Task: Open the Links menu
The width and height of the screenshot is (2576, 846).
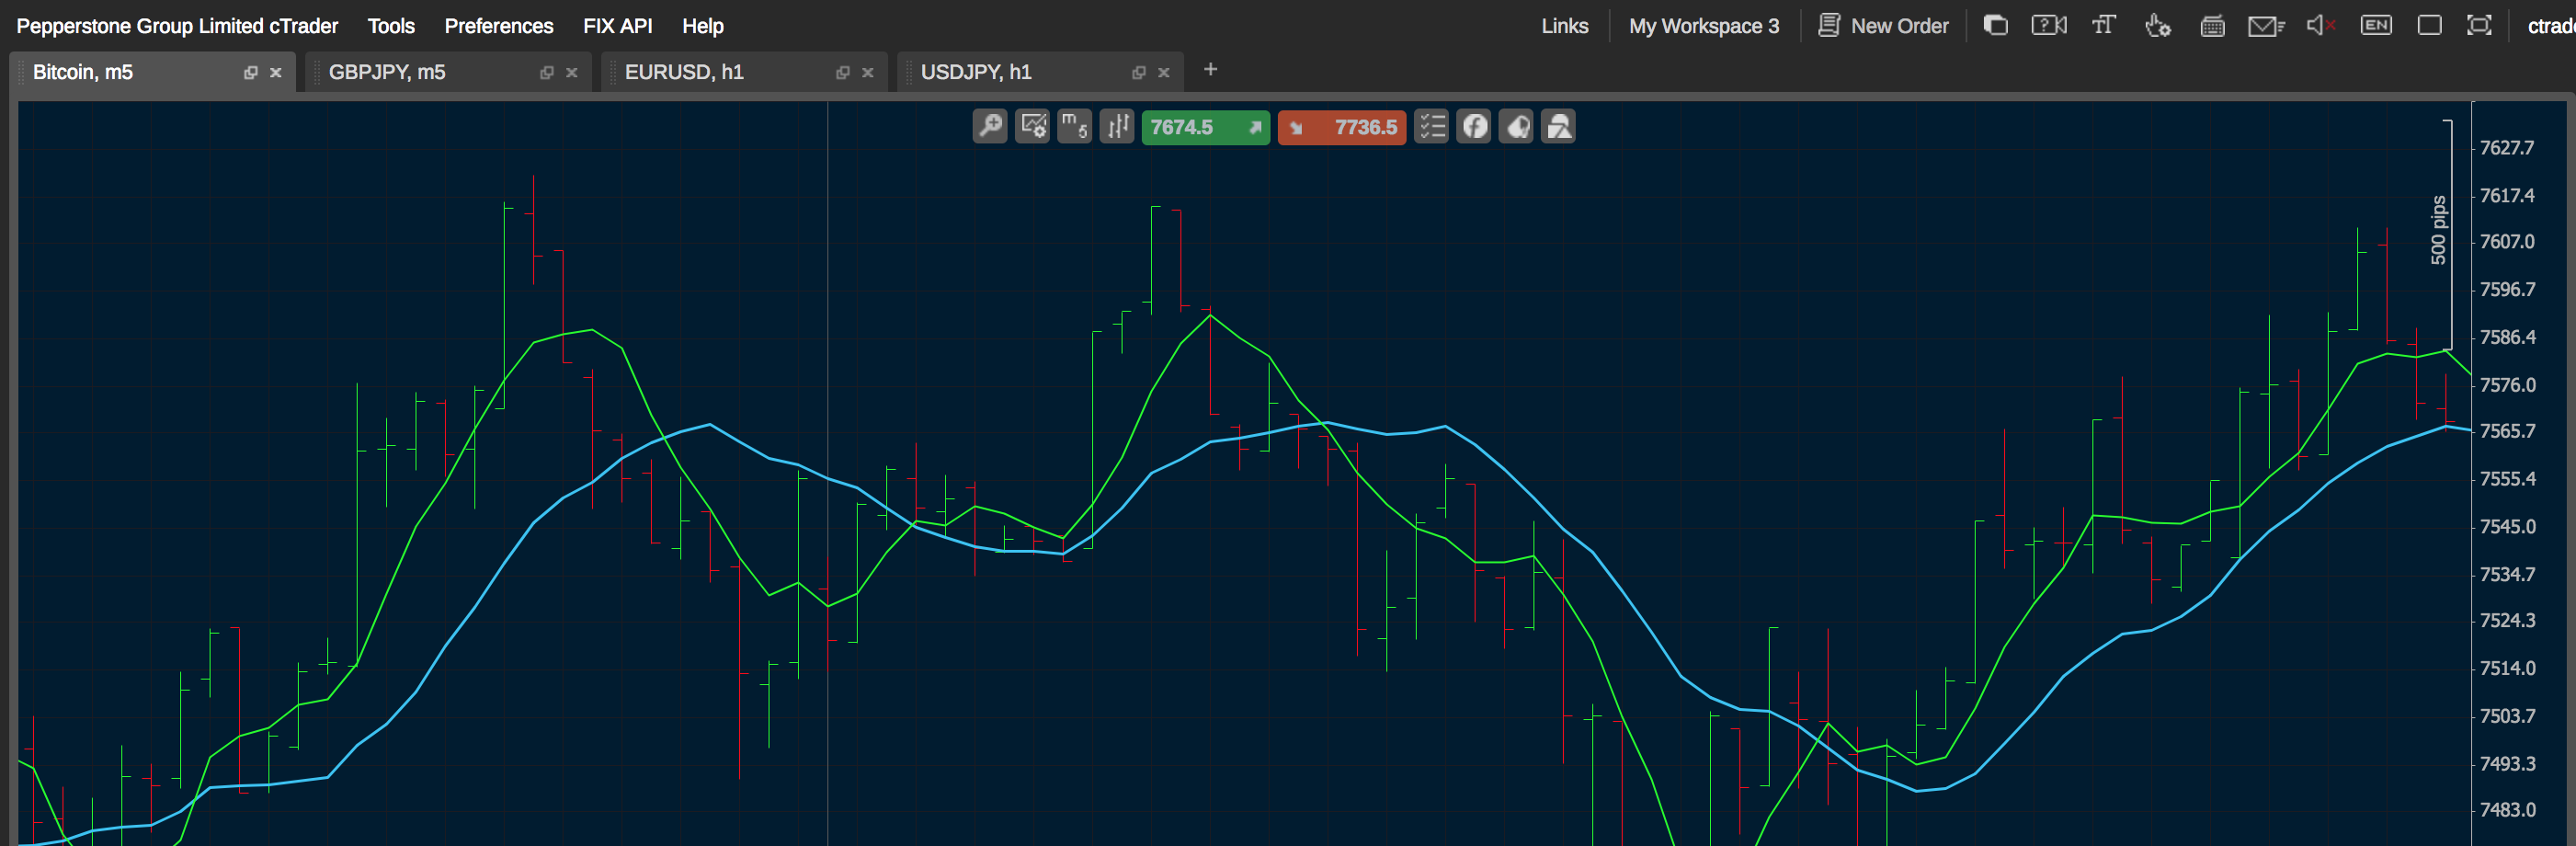Action: (x=1565, y=26)
